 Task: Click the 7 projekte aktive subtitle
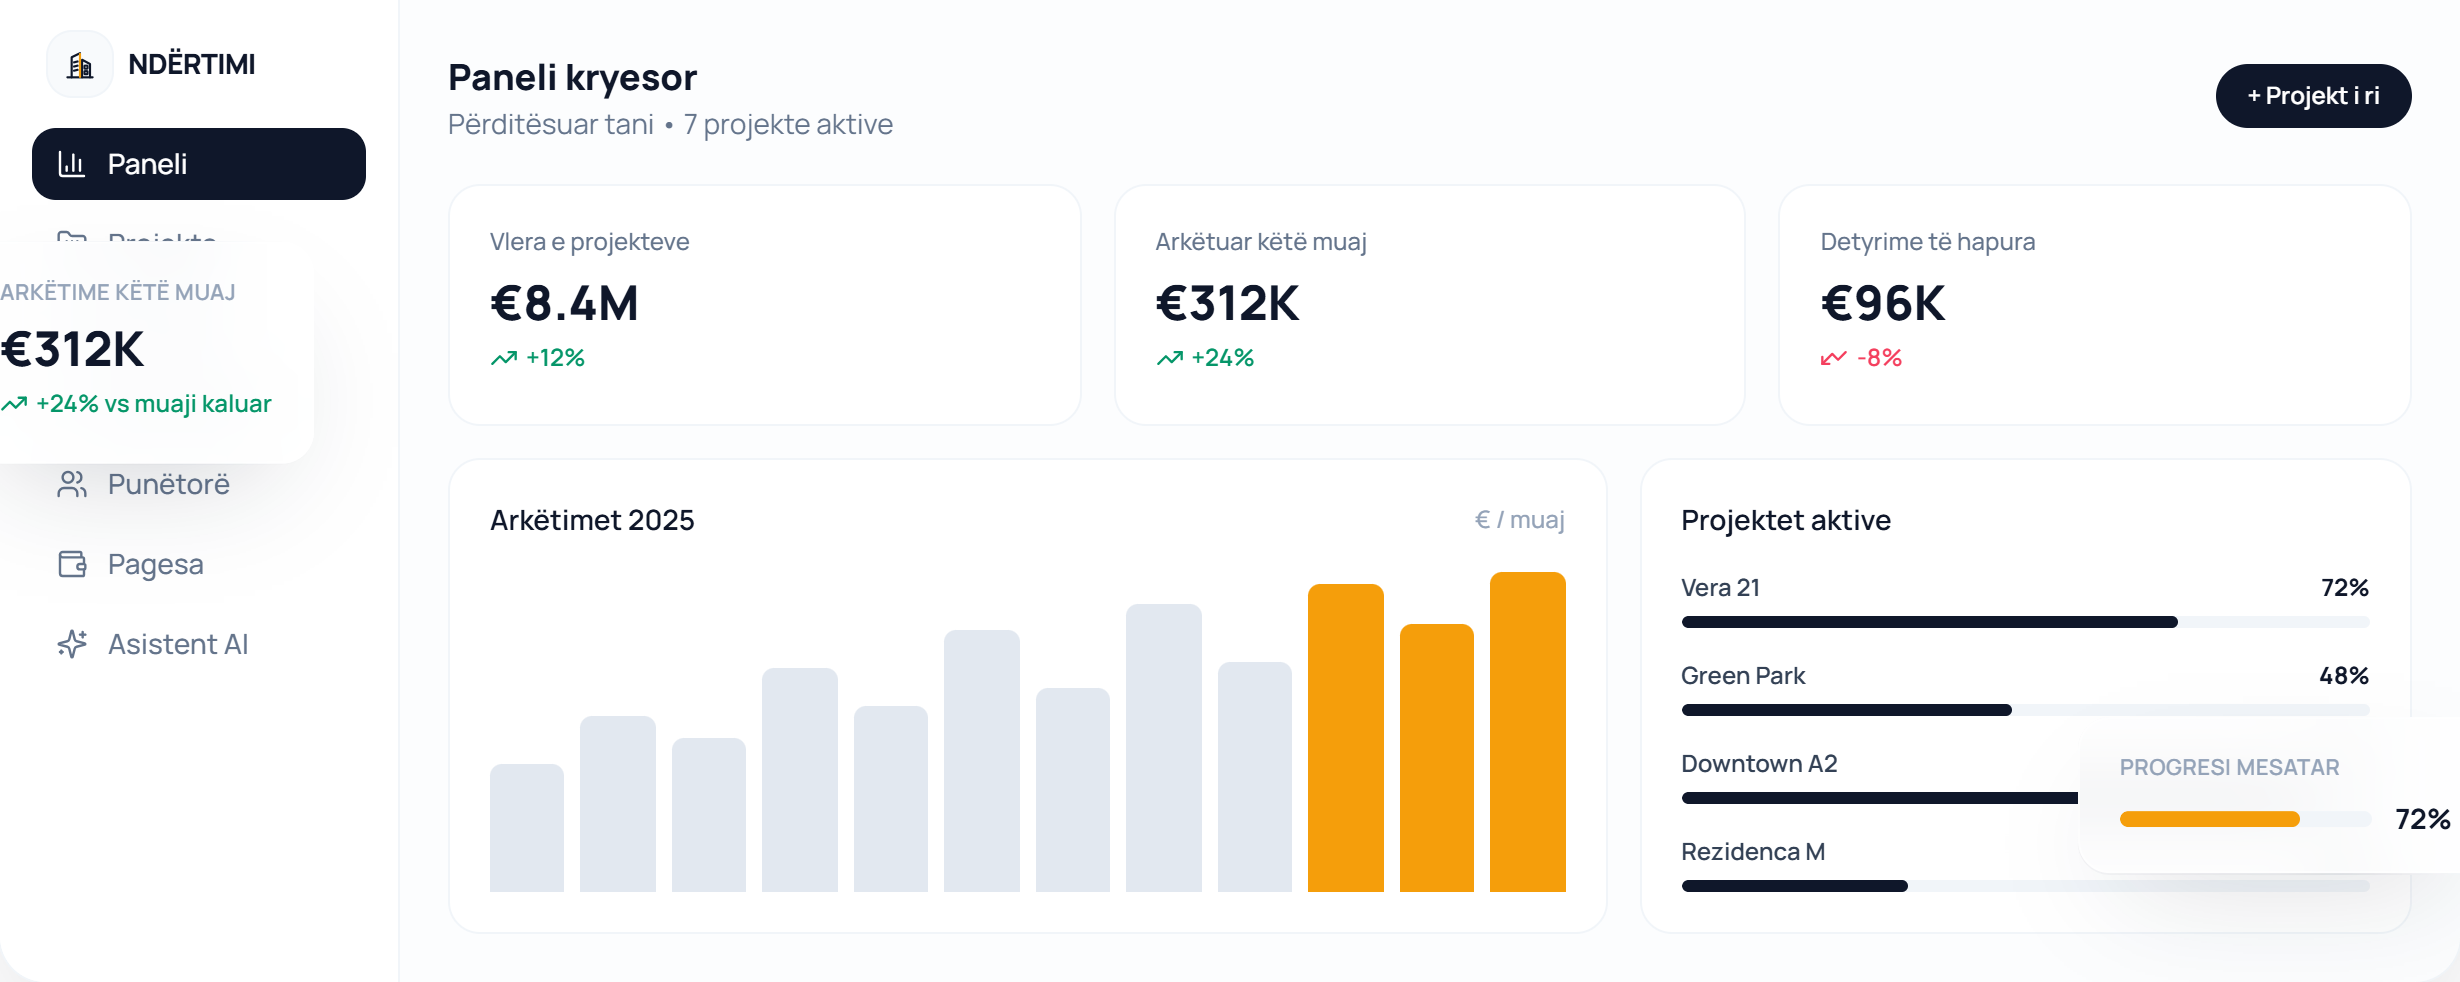tap(788, 125)
